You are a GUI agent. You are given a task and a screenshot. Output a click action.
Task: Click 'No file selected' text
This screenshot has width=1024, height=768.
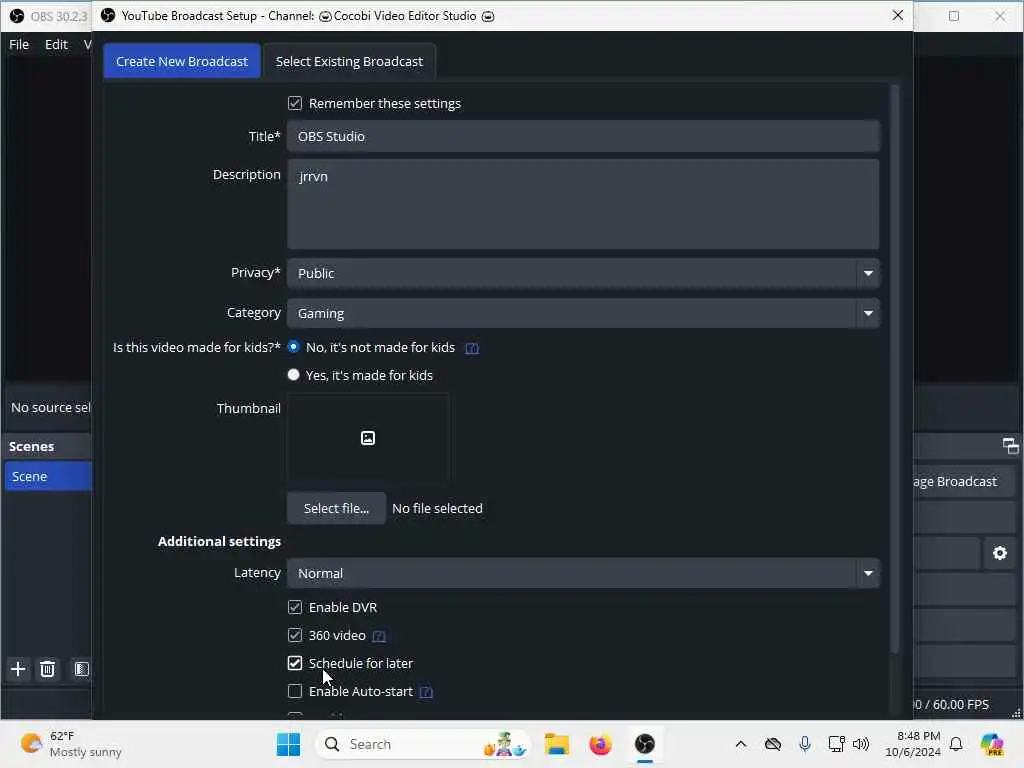click(x=438, y=508)
